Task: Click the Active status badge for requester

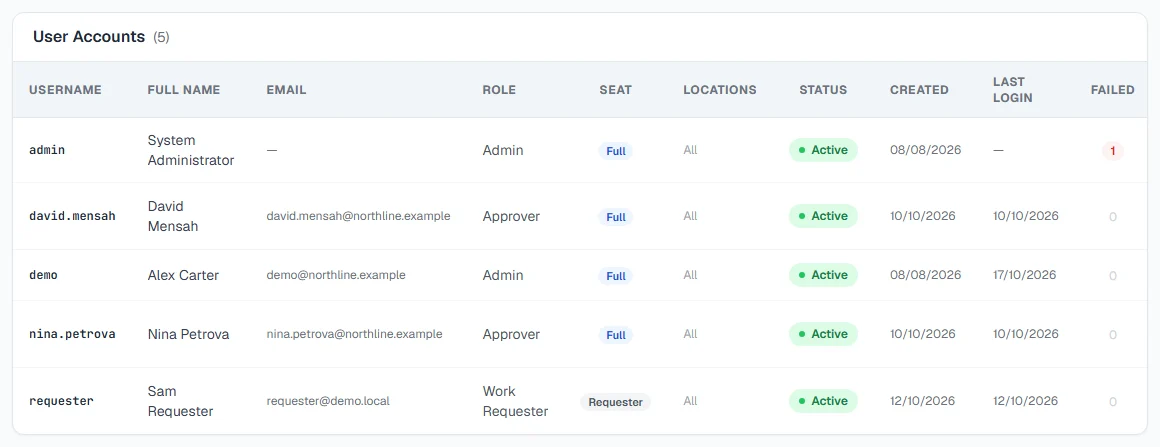Action: point(823,401)
